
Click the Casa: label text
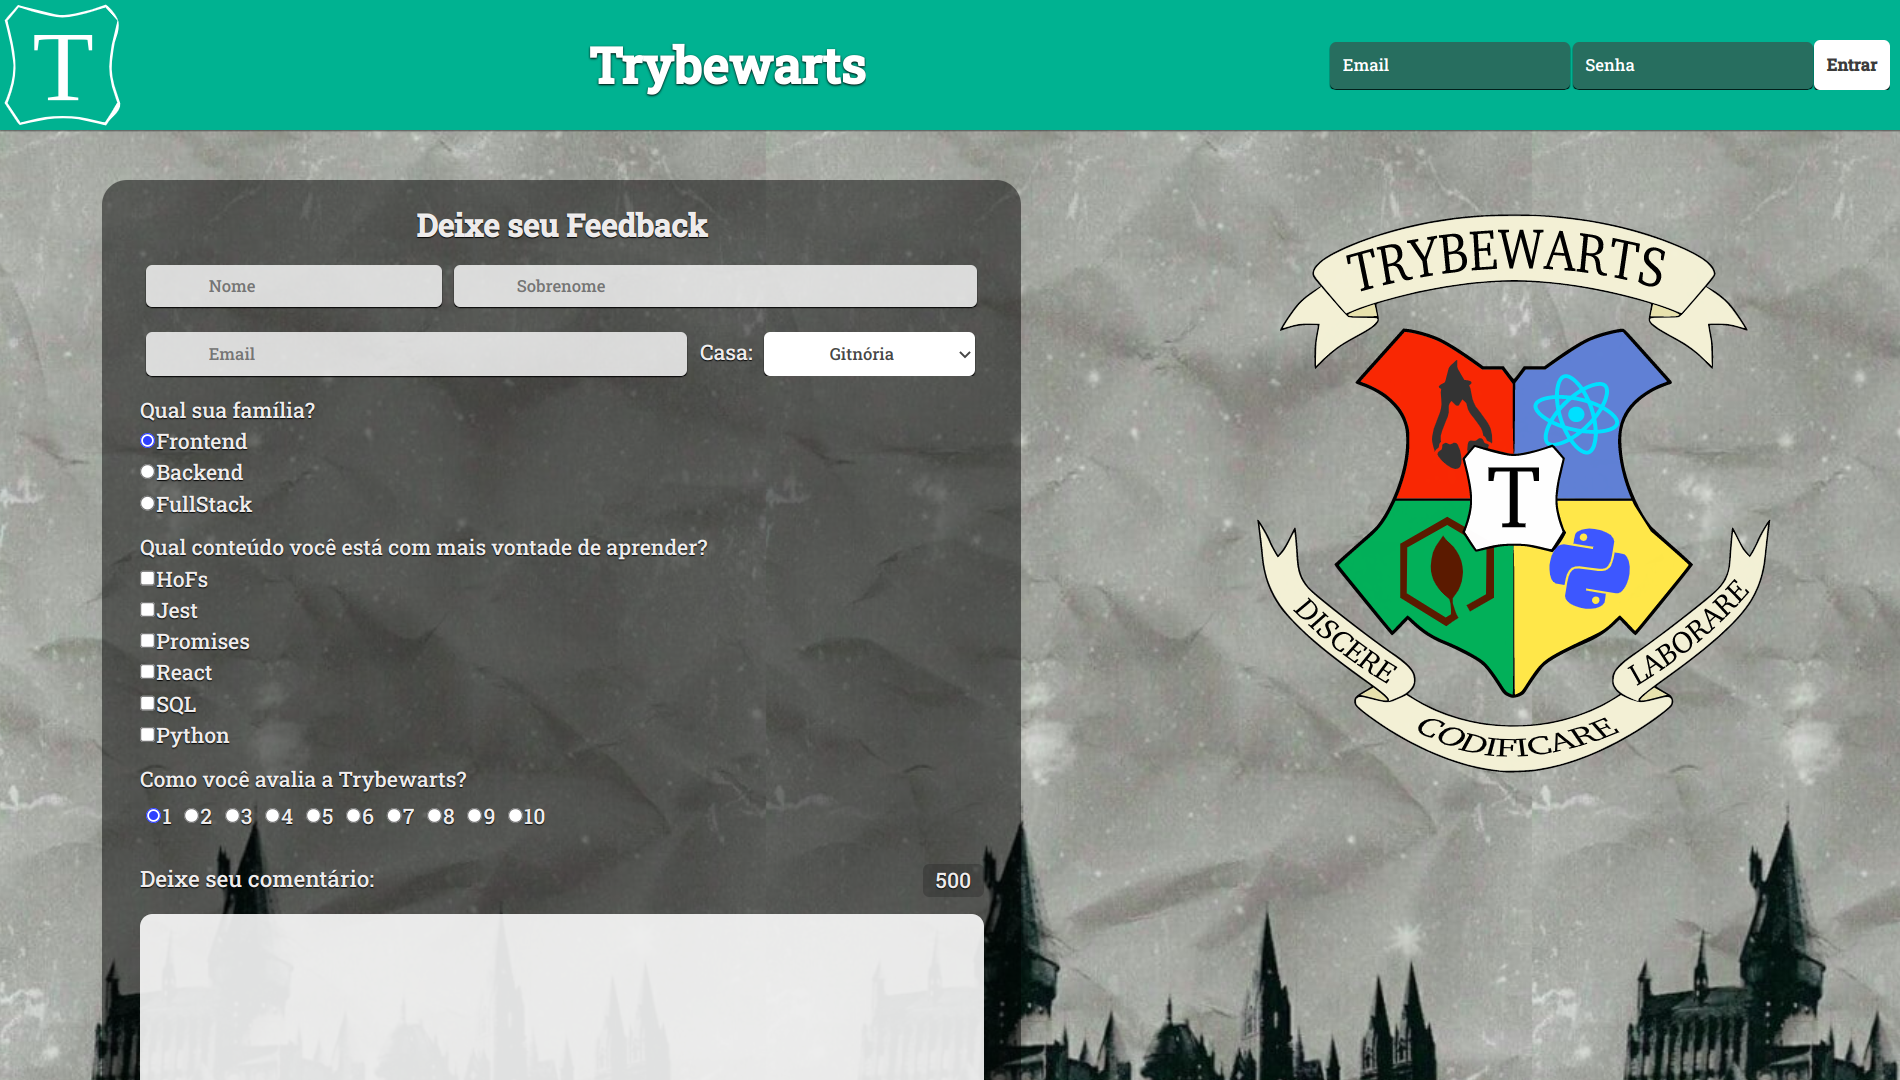click(x=726, y=353)
